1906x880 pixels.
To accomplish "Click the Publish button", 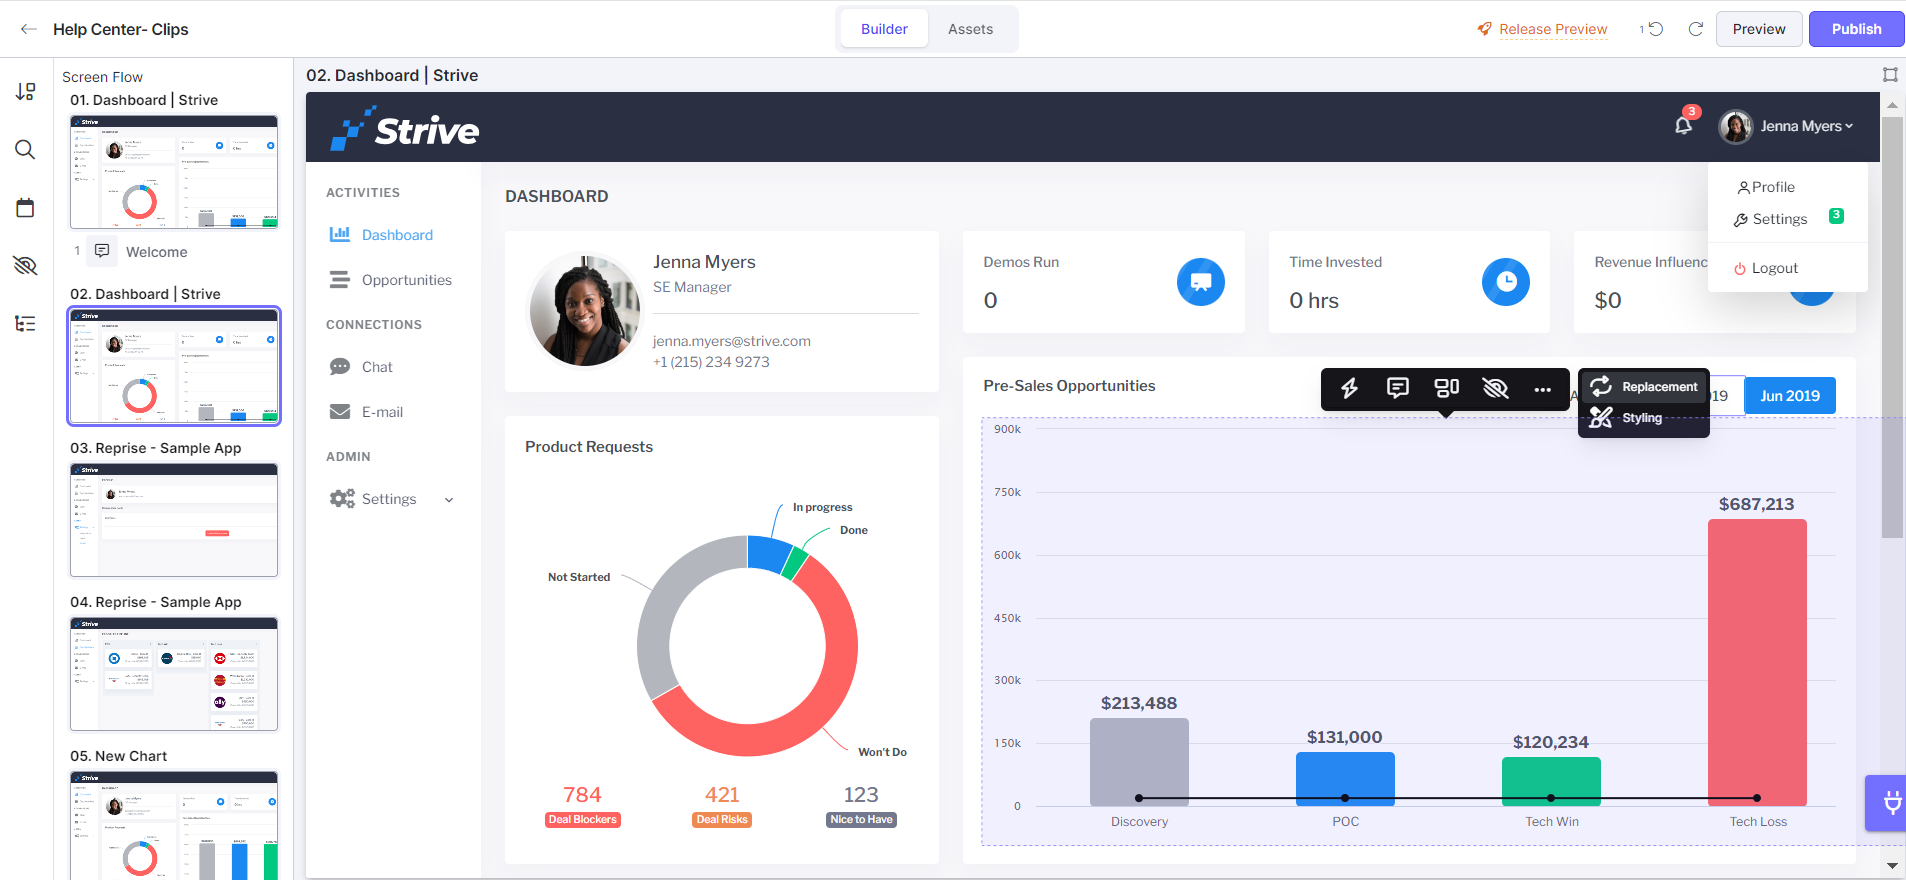I will pyautogui.click(x=1856, y=29).
